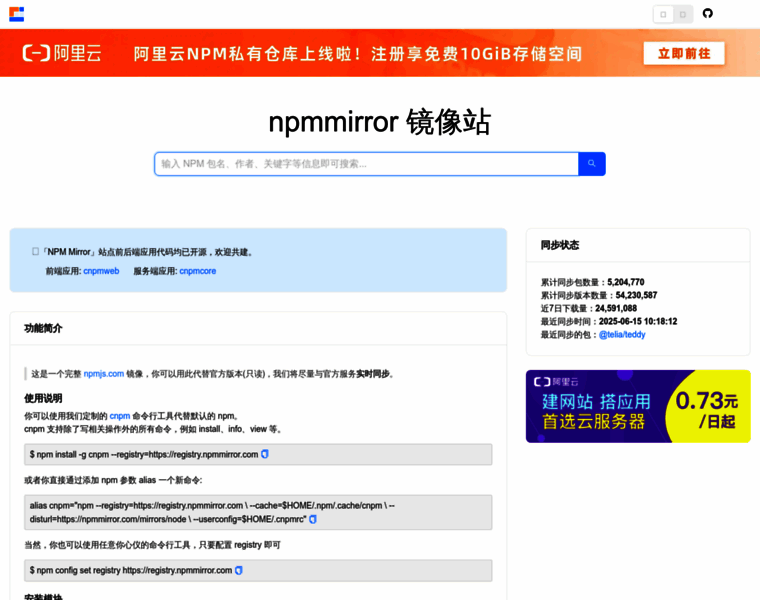Viewport: 760px width, 600px height.
Task: Click the 功能简介 section heading
Action: pyautogui.click(x=43, y=328)
